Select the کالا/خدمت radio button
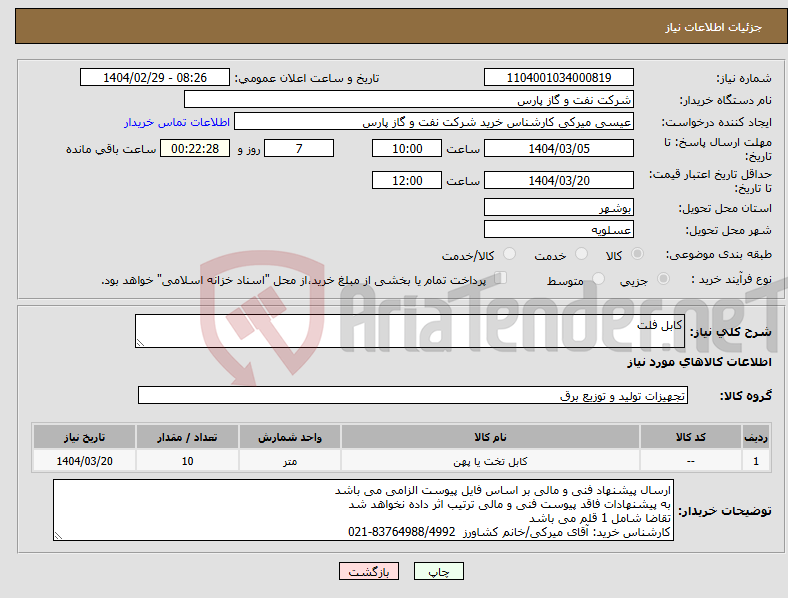This screenshot has width=788, height=598. coord(509,254)
